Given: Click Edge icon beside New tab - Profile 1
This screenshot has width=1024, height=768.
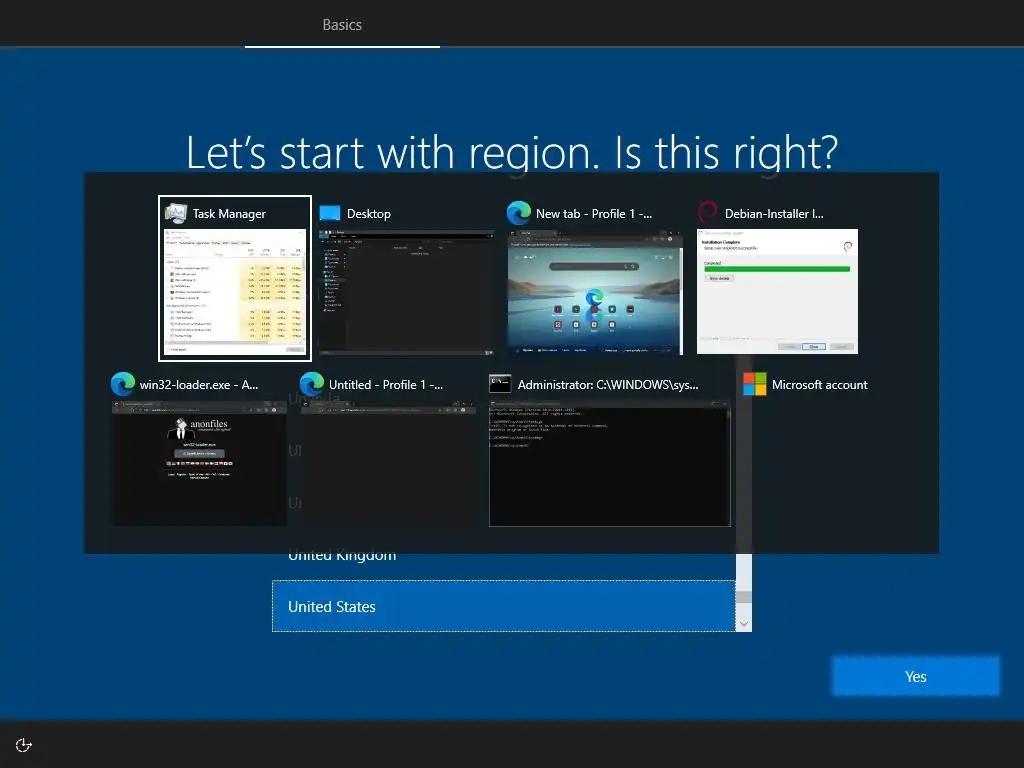Looking at the screenshot, I should tap(519, 214).
